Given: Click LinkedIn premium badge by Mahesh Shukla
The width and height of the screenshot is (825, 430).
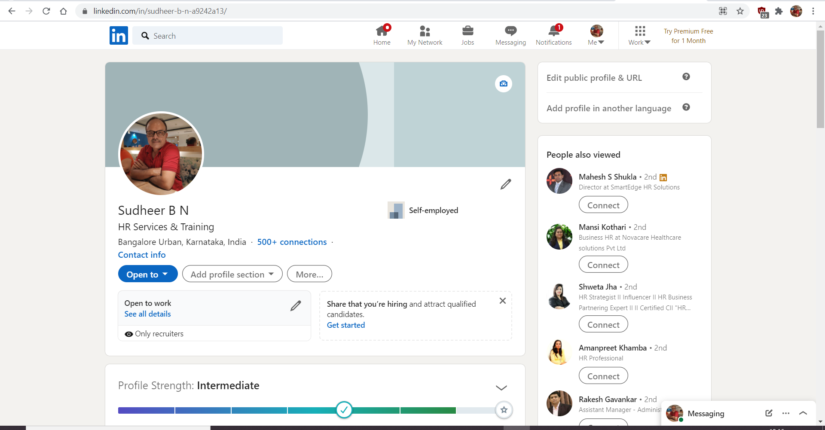Looking at the screenshot, I should (x=663, y=177).
